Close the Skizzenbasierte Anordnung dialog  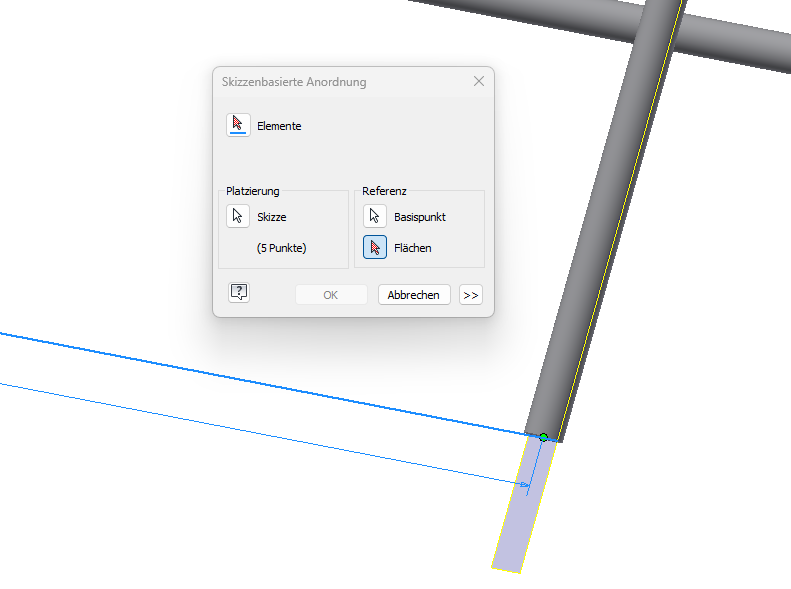(x=479, y=81)
